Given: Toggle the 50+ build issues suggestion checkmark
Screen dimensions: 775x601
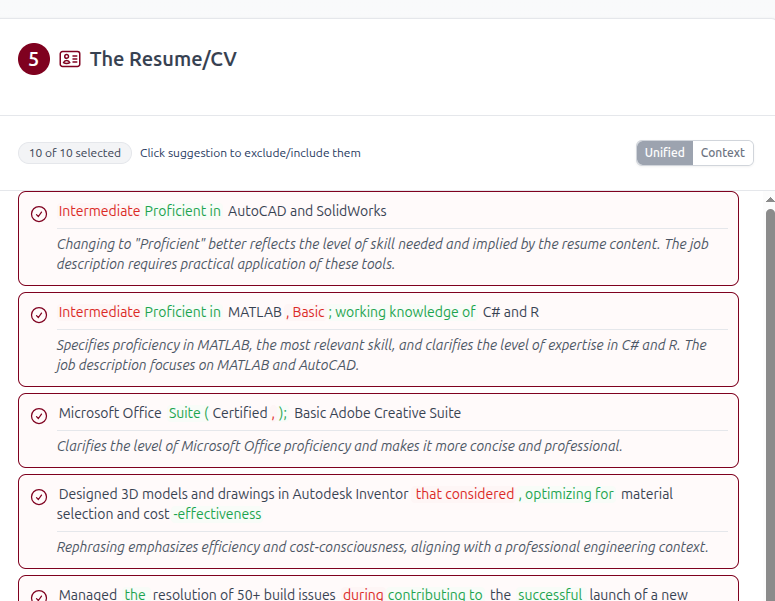Looking at the screenshot, I should click(x=39, y=596).
